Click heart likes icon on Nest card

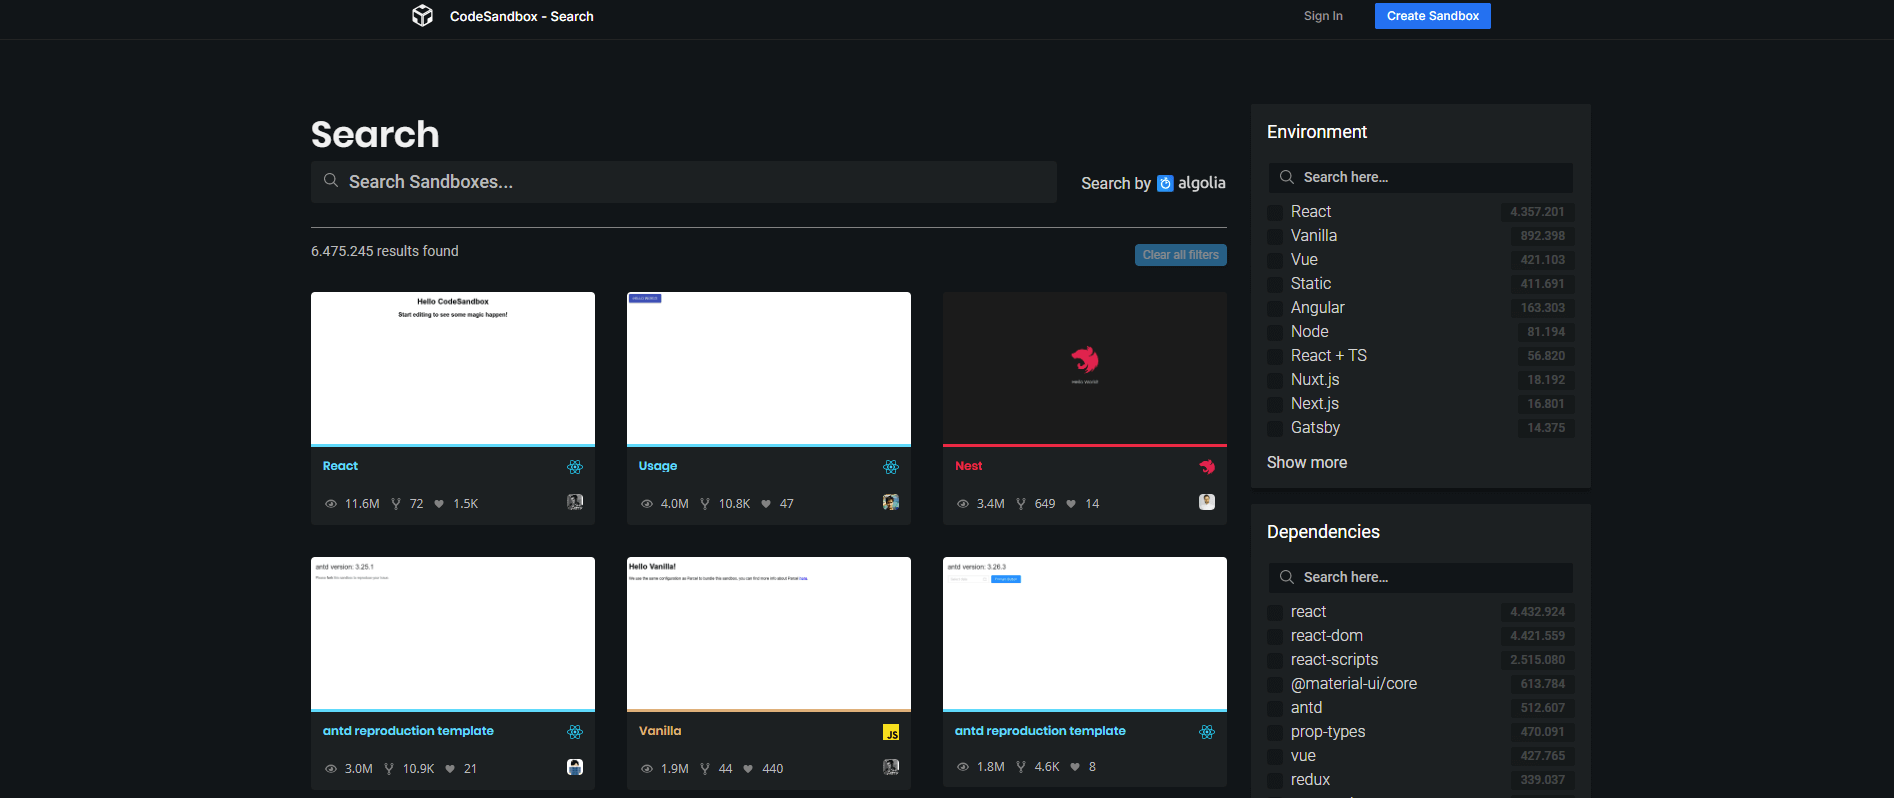(x=1071, y=504)
